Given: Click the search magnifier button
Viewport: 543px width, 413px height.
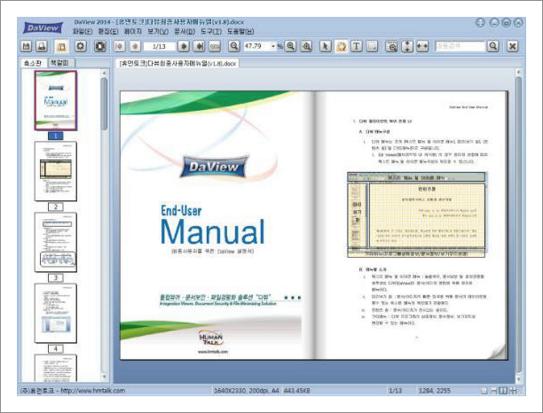Looking at the screenshot, I should click(x=493, y=46).
